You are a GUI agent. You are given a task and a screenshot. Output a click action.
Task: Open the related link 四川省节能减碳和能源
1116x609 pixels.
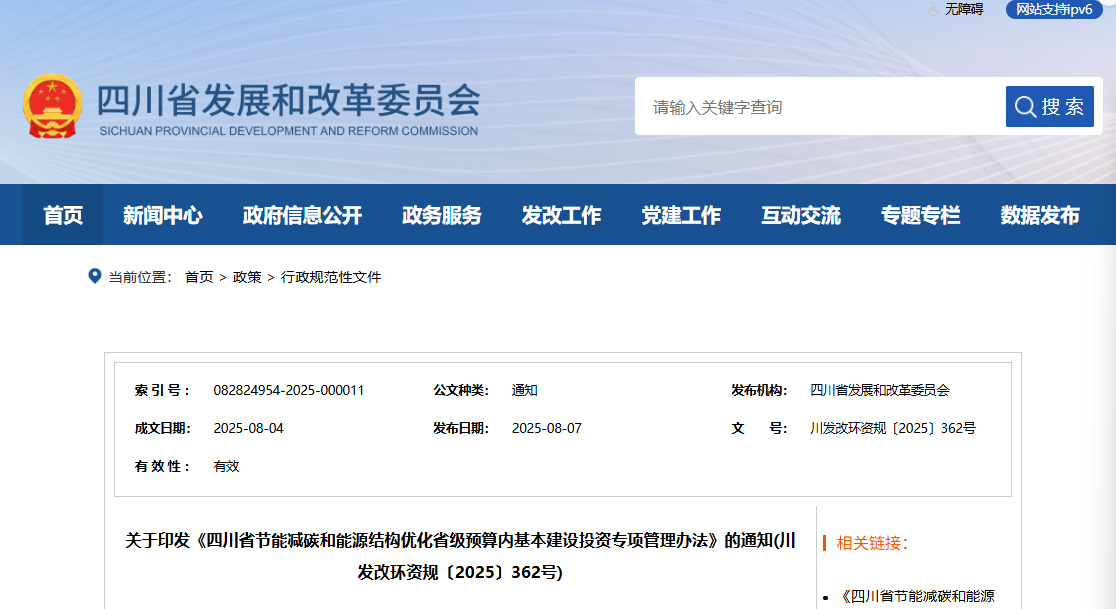[x=917, y=597]
